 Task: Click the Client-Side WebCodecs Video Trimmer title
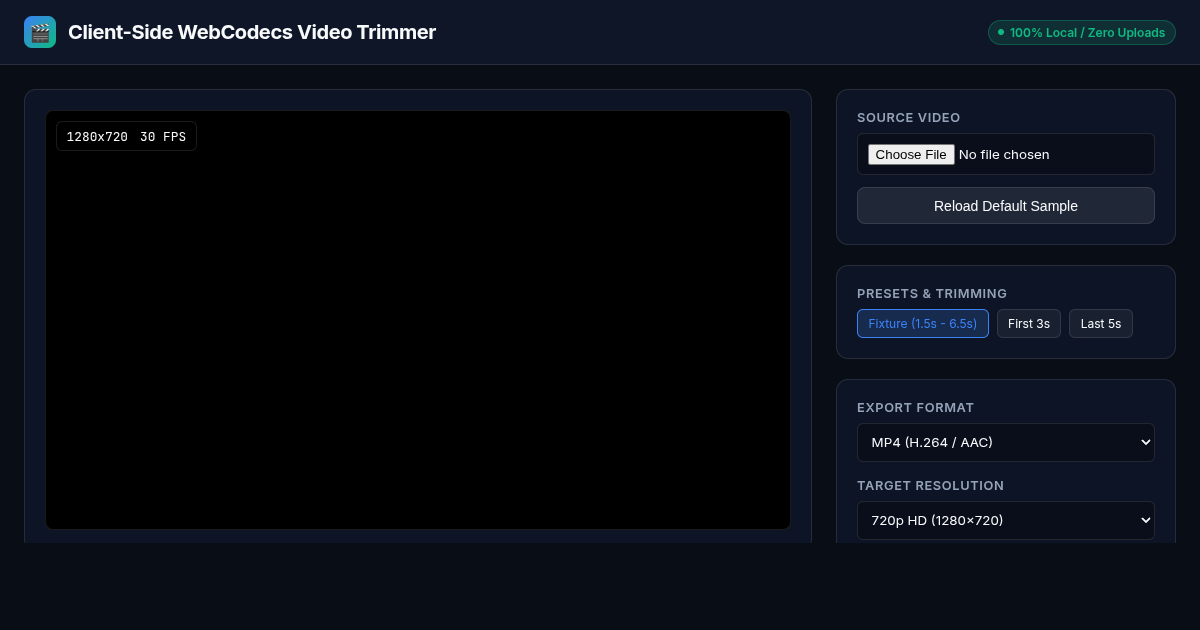click(x=252, y=32)
